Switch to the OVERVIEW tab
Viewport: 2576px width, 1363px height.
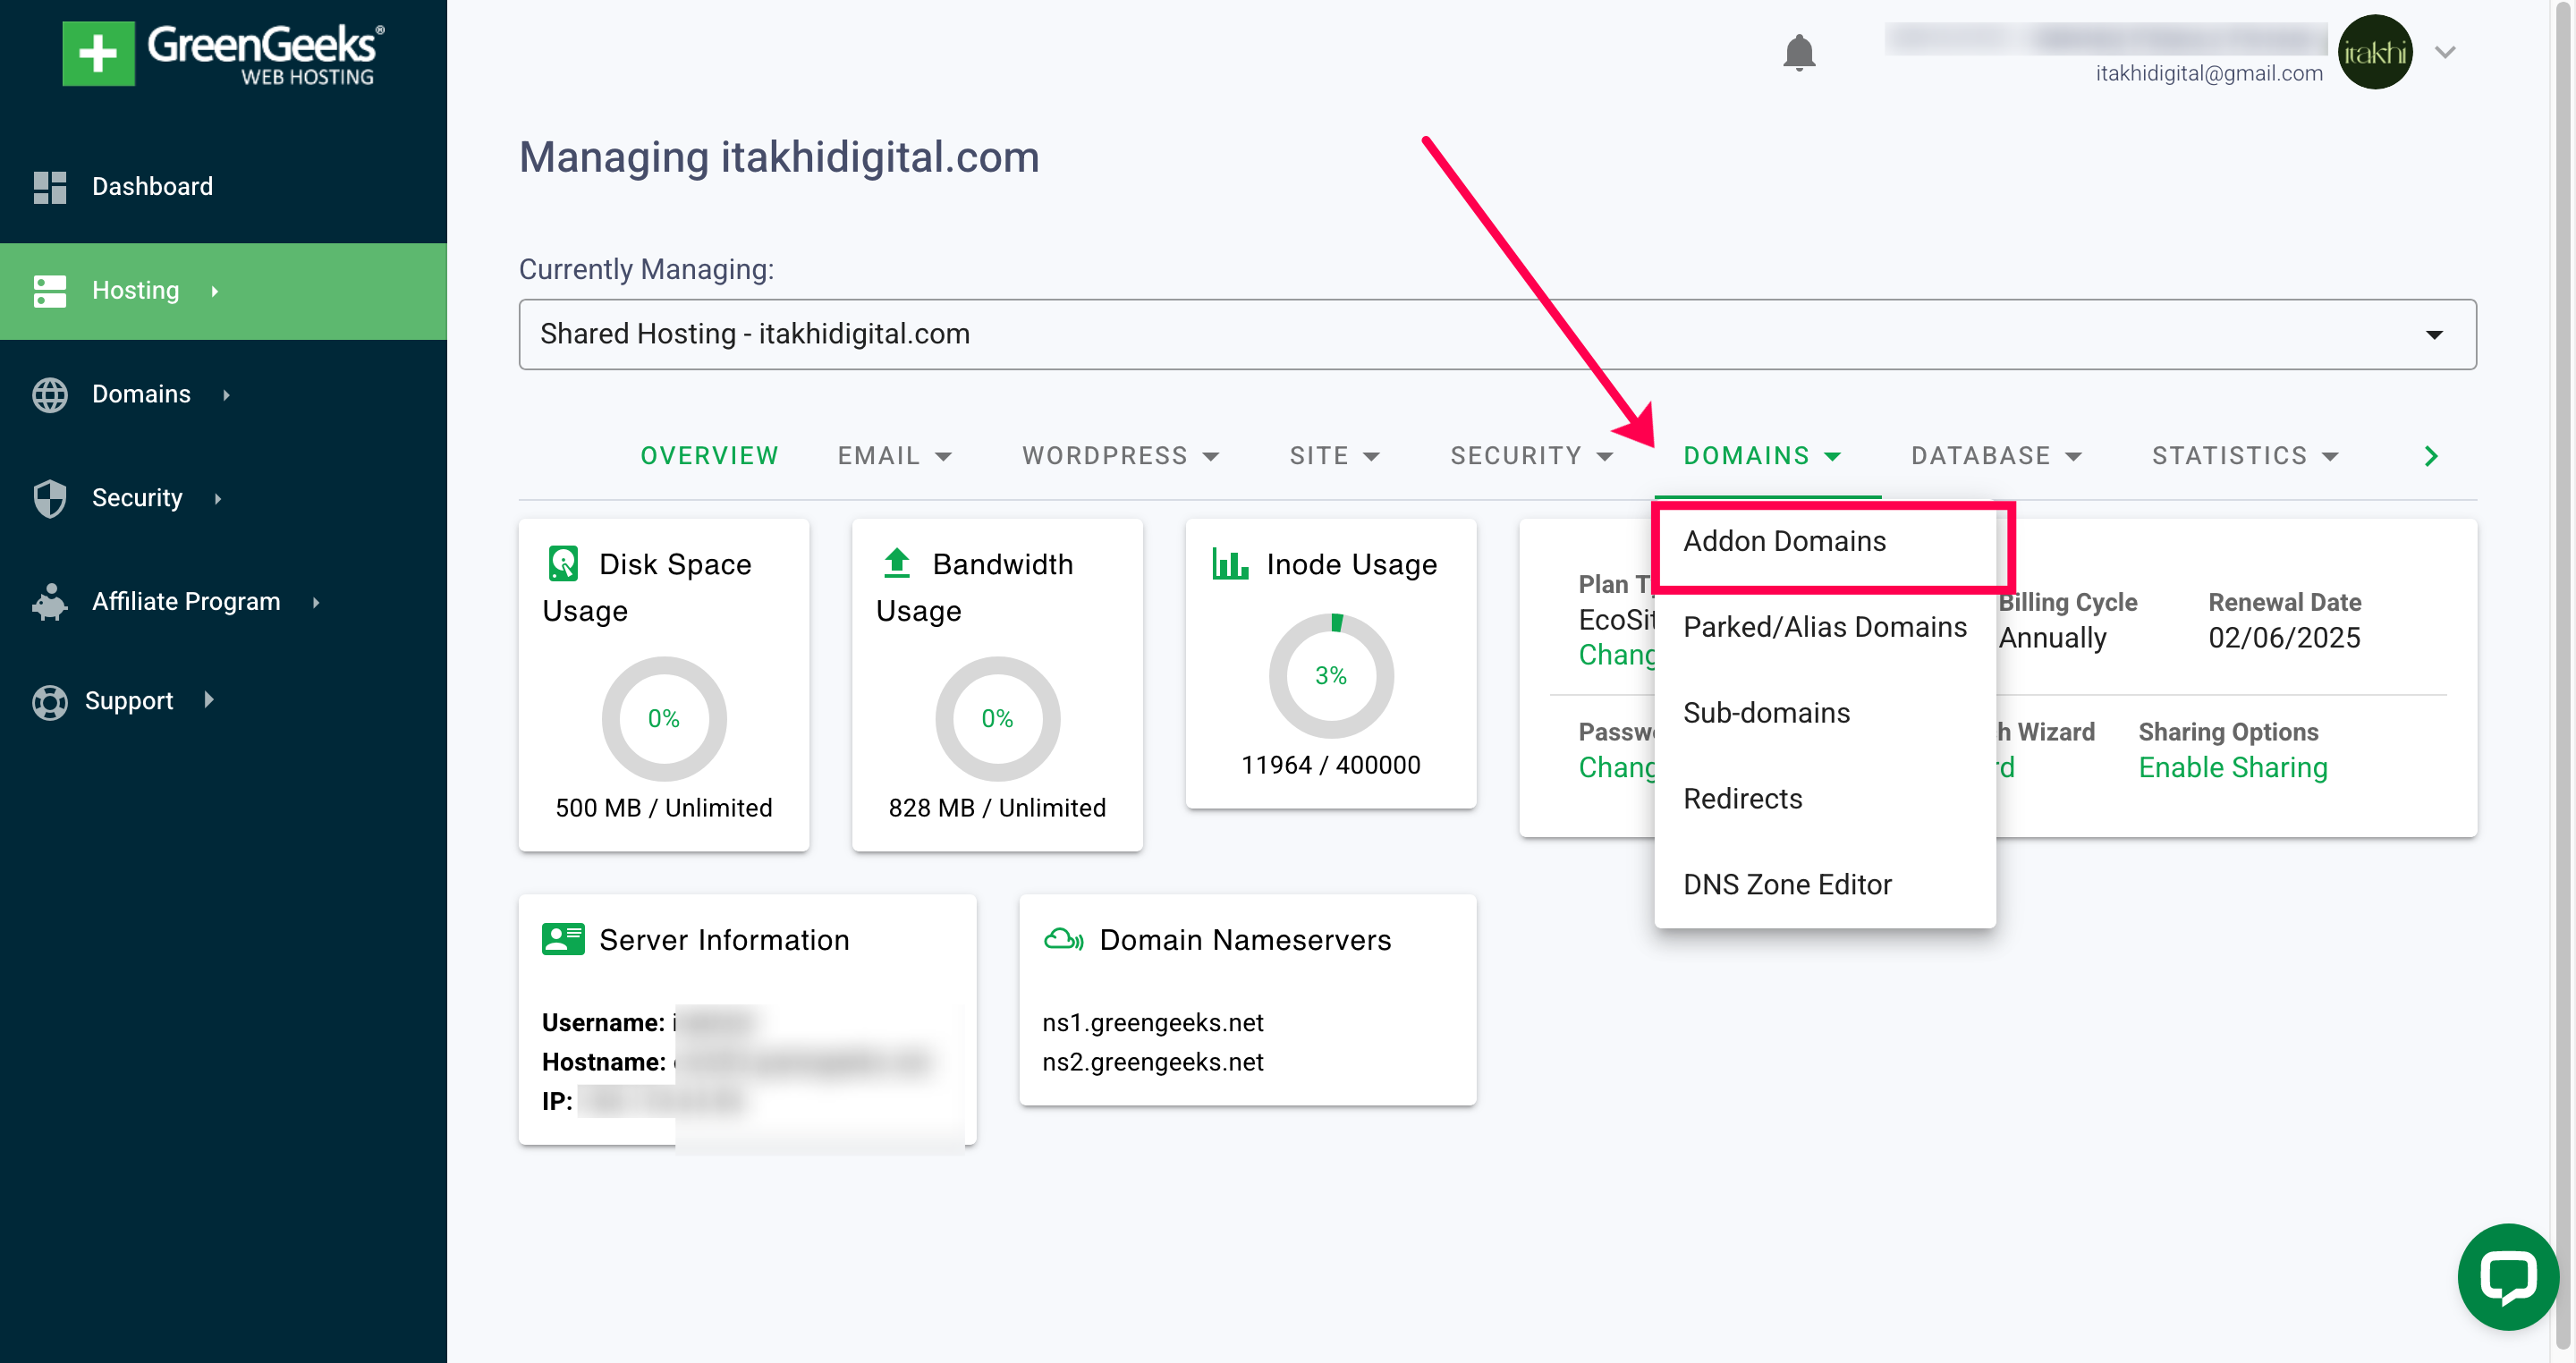[x=709, y=456]
